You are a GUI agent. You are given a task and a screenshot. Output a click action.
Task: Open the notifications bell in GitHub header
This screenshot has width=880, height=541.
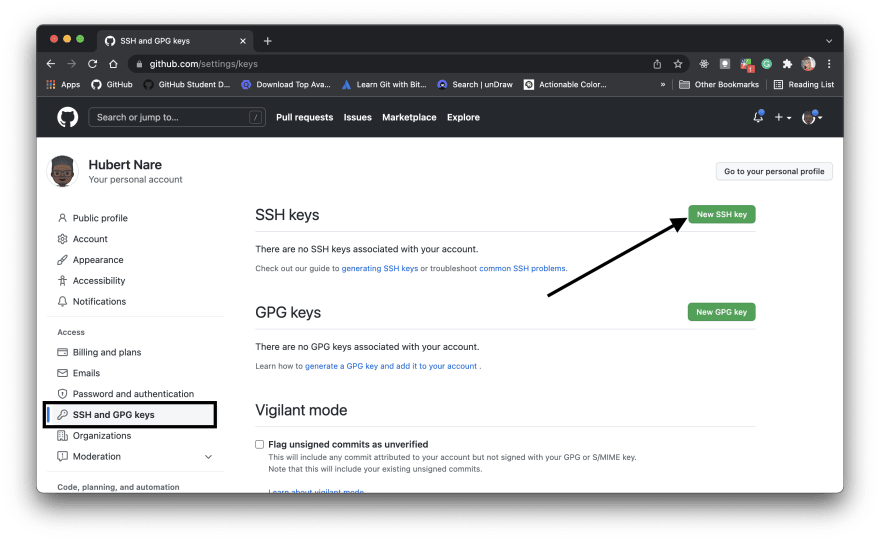(x=758, y=117)
